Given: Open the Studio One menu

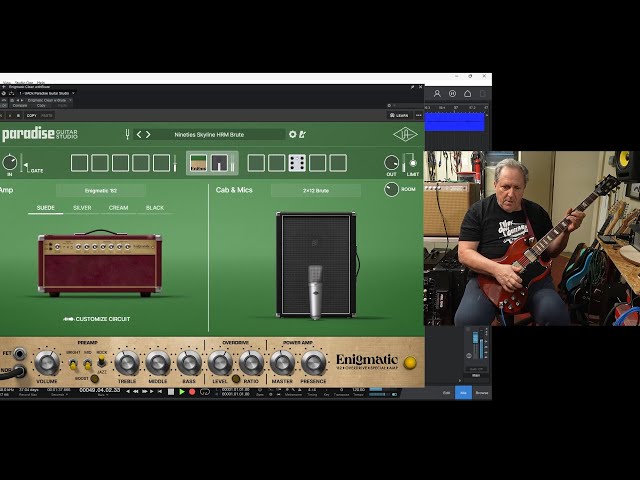Looking at the screenshot, I should pyautogui.click(x=24, y=82).
